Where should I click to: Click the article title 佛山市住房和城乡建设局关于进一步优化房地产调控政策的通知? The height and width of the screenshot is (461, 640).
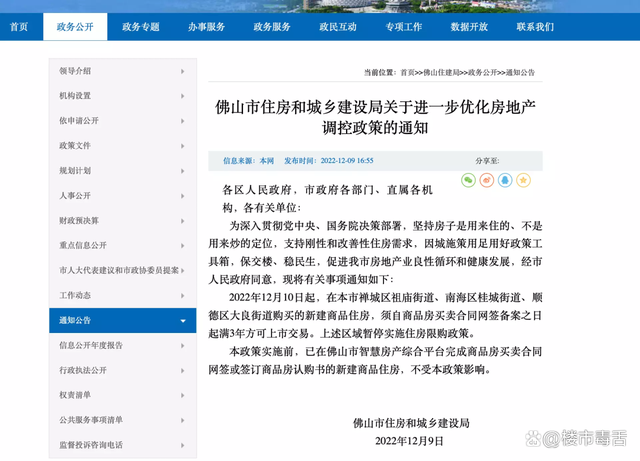point(375,118)
